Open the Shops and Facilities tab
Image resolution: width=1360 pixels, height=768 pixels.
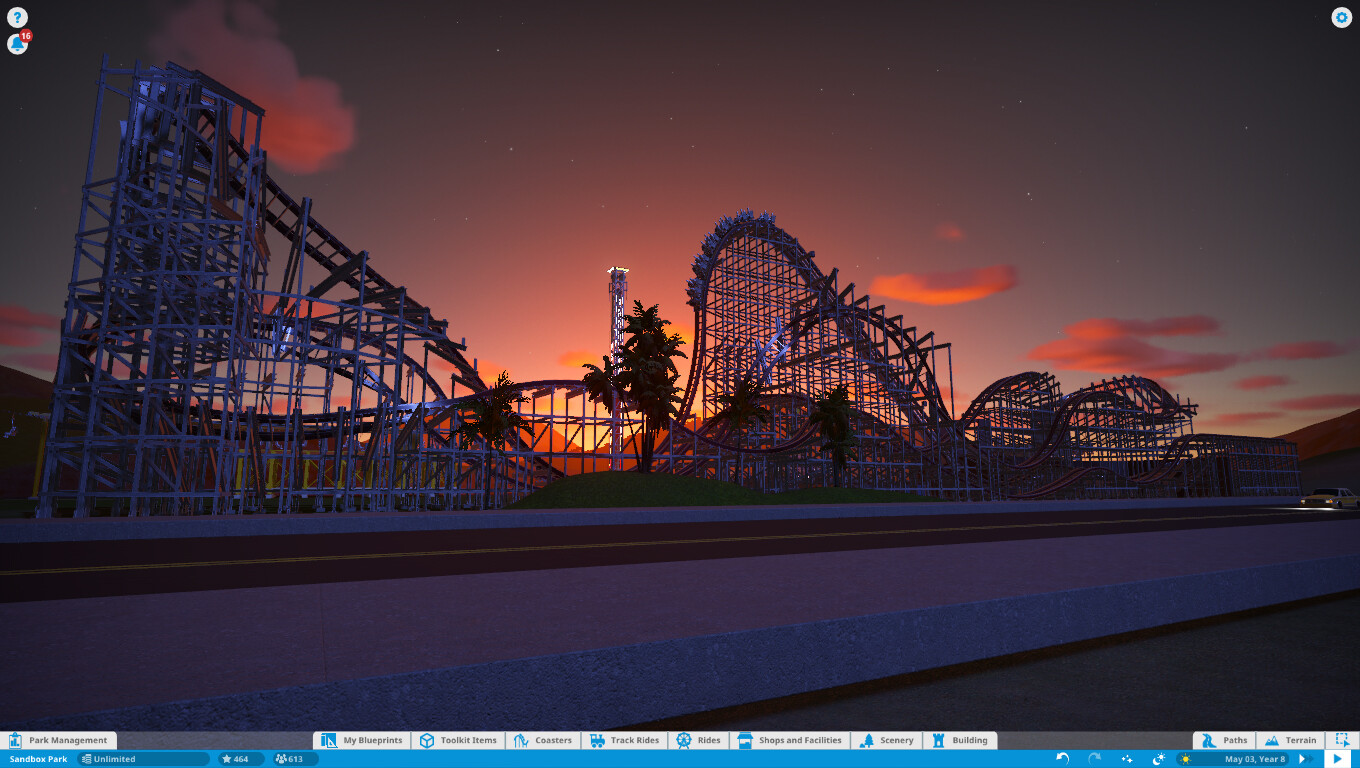790,740
